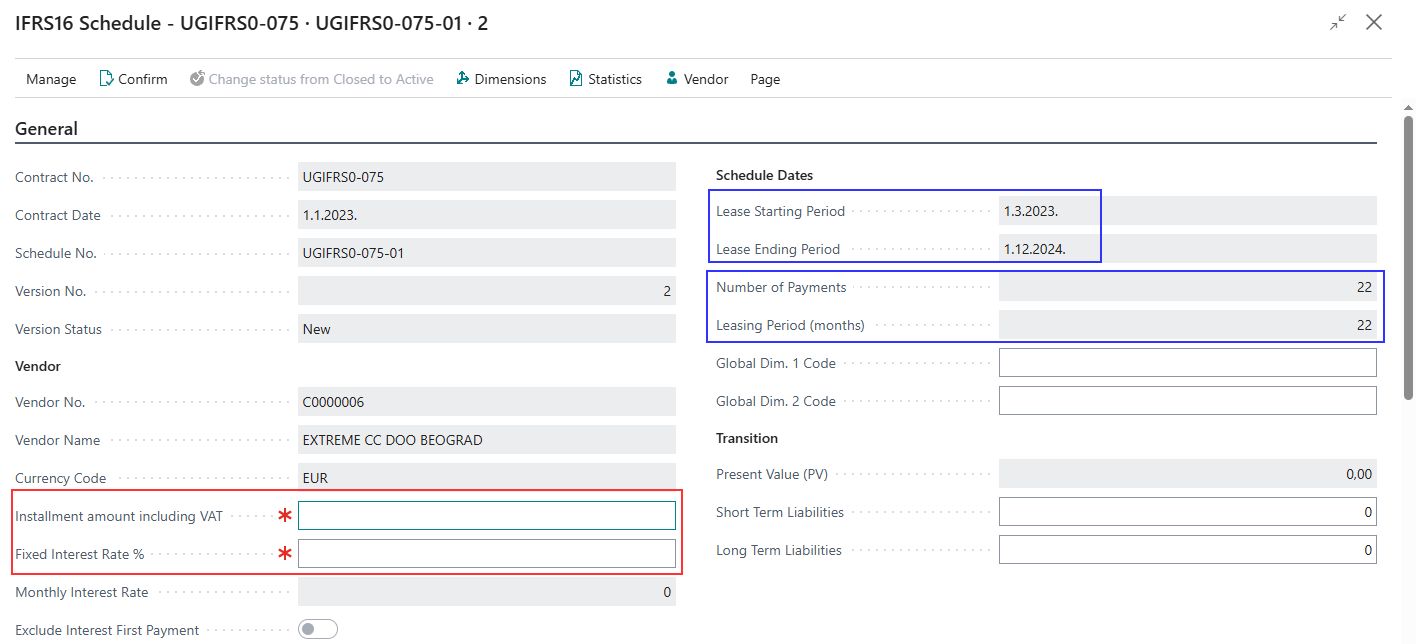This screenshot has width=1416, height=644.
Task: Click the Global Dim. 2 Code field
Action: (x=1188, y=401)
